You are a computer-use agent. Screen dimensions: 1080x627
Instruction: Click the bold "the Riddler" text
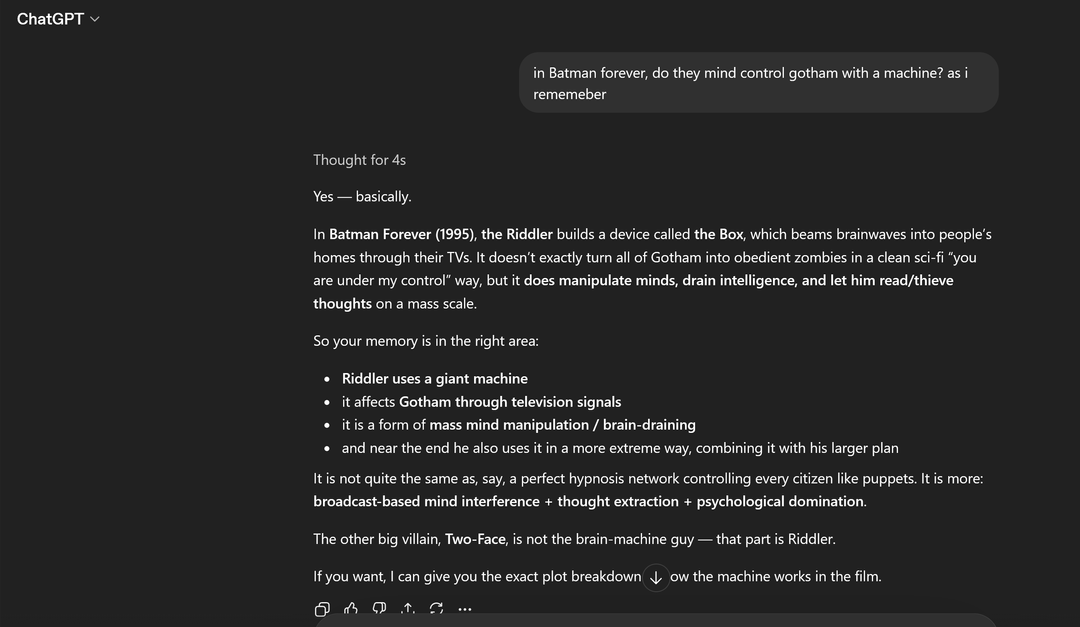pyautogui.click(x=517, y=235)
